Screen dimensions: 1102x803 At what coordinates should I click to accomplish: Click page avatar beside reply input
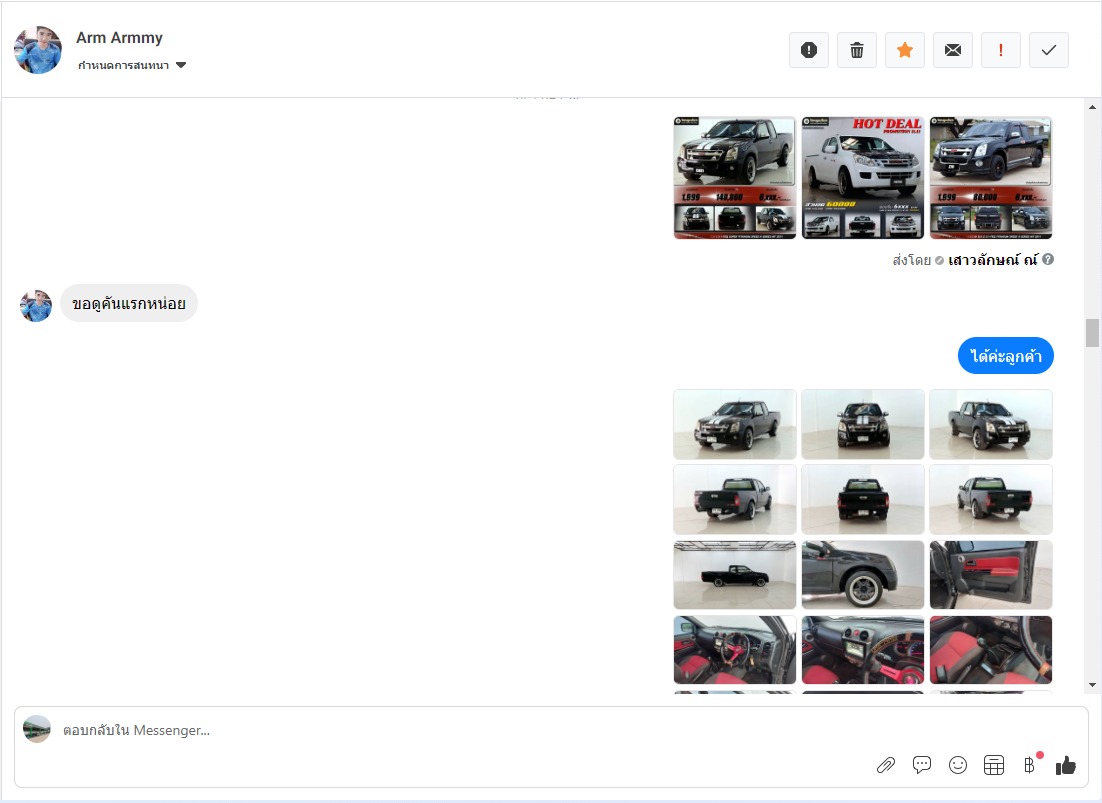pyautogui.click(x=37, y=729)
